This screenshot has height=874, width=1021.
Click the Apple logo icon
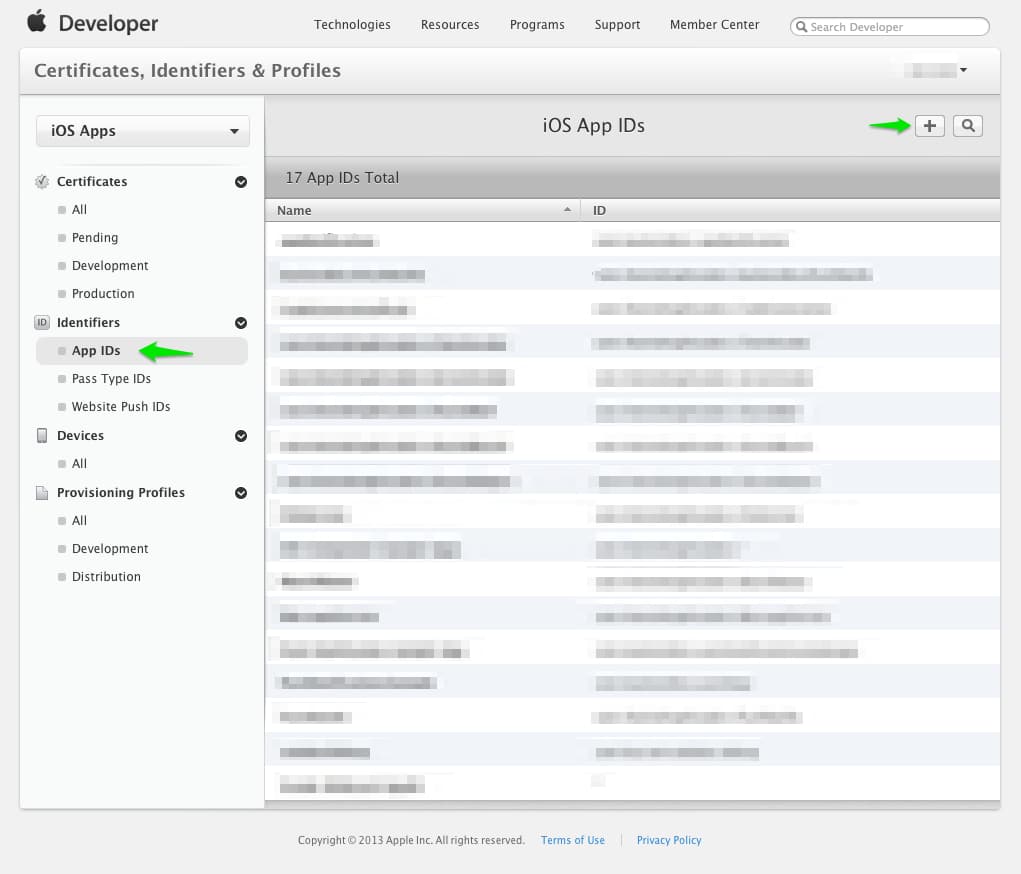[37, 21]
